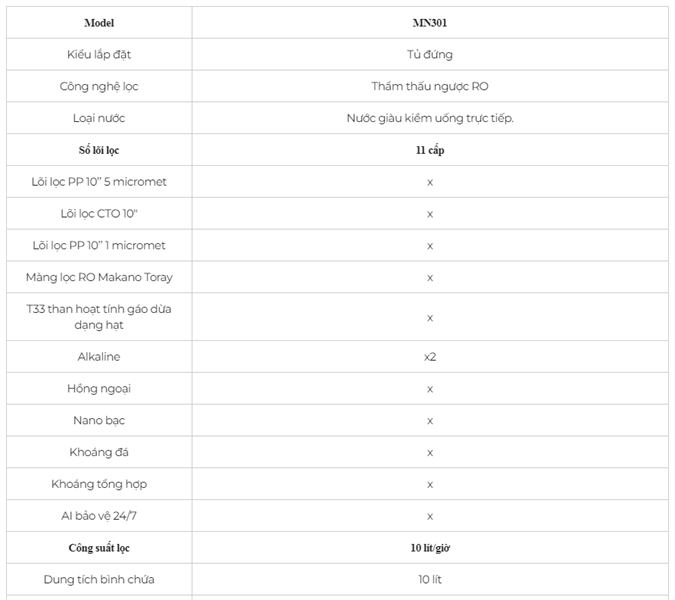
Task: Select Thẩm thấu ngược RO text
Action: (x=430, y=87)
